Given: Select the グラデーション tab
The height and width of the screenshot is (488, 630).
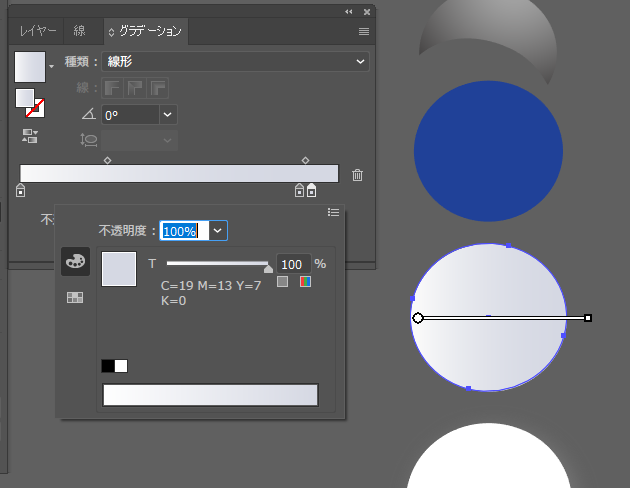Looking at the screenshot, I should click(146, 31).
